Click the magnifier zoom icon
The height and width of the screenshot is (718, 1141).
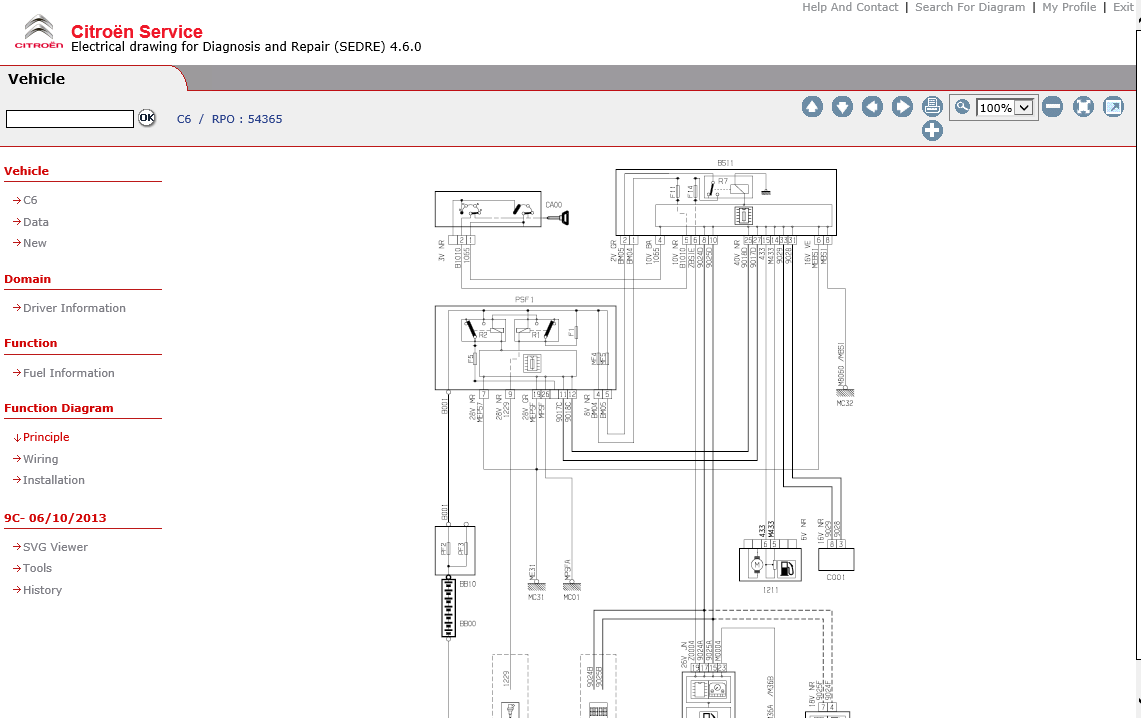pos(962,107)
